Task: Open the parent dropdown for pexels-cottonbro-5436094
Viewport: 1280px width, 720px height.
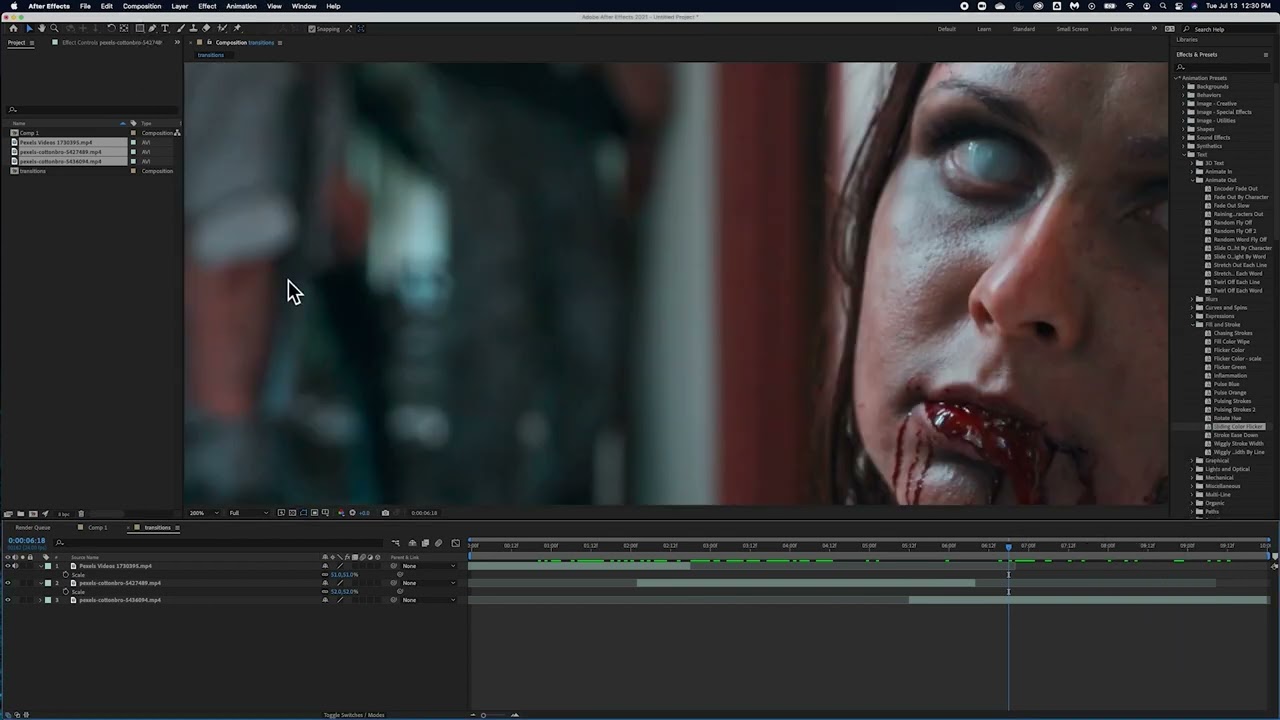Action: 428,600
